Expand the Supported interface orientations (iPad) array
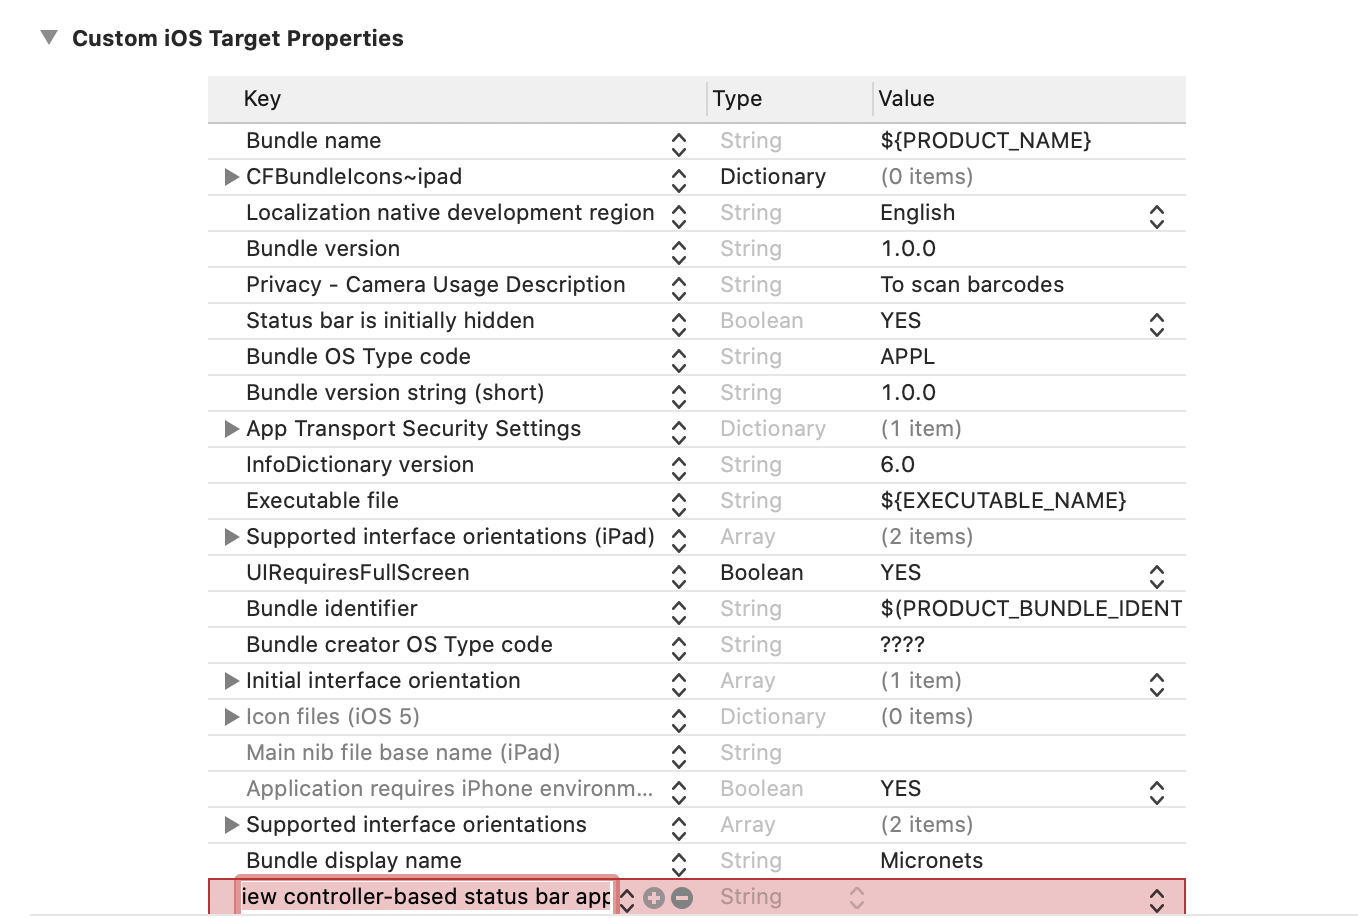The image size is (1358, 918). pos(232,537)
